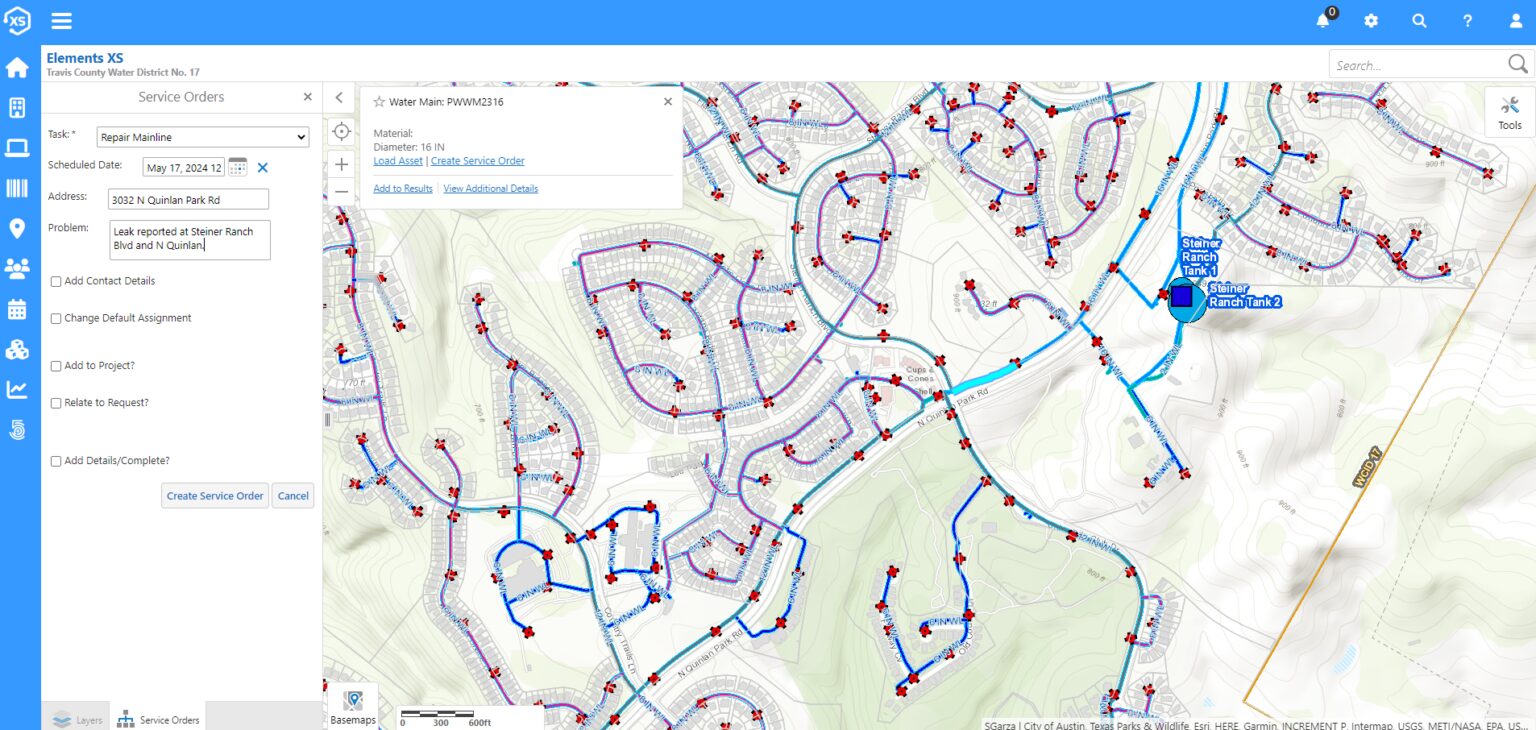This screenshot has width=1536, height=730.
Task: Open the notifications bell icon
Action: (1323, 20)
